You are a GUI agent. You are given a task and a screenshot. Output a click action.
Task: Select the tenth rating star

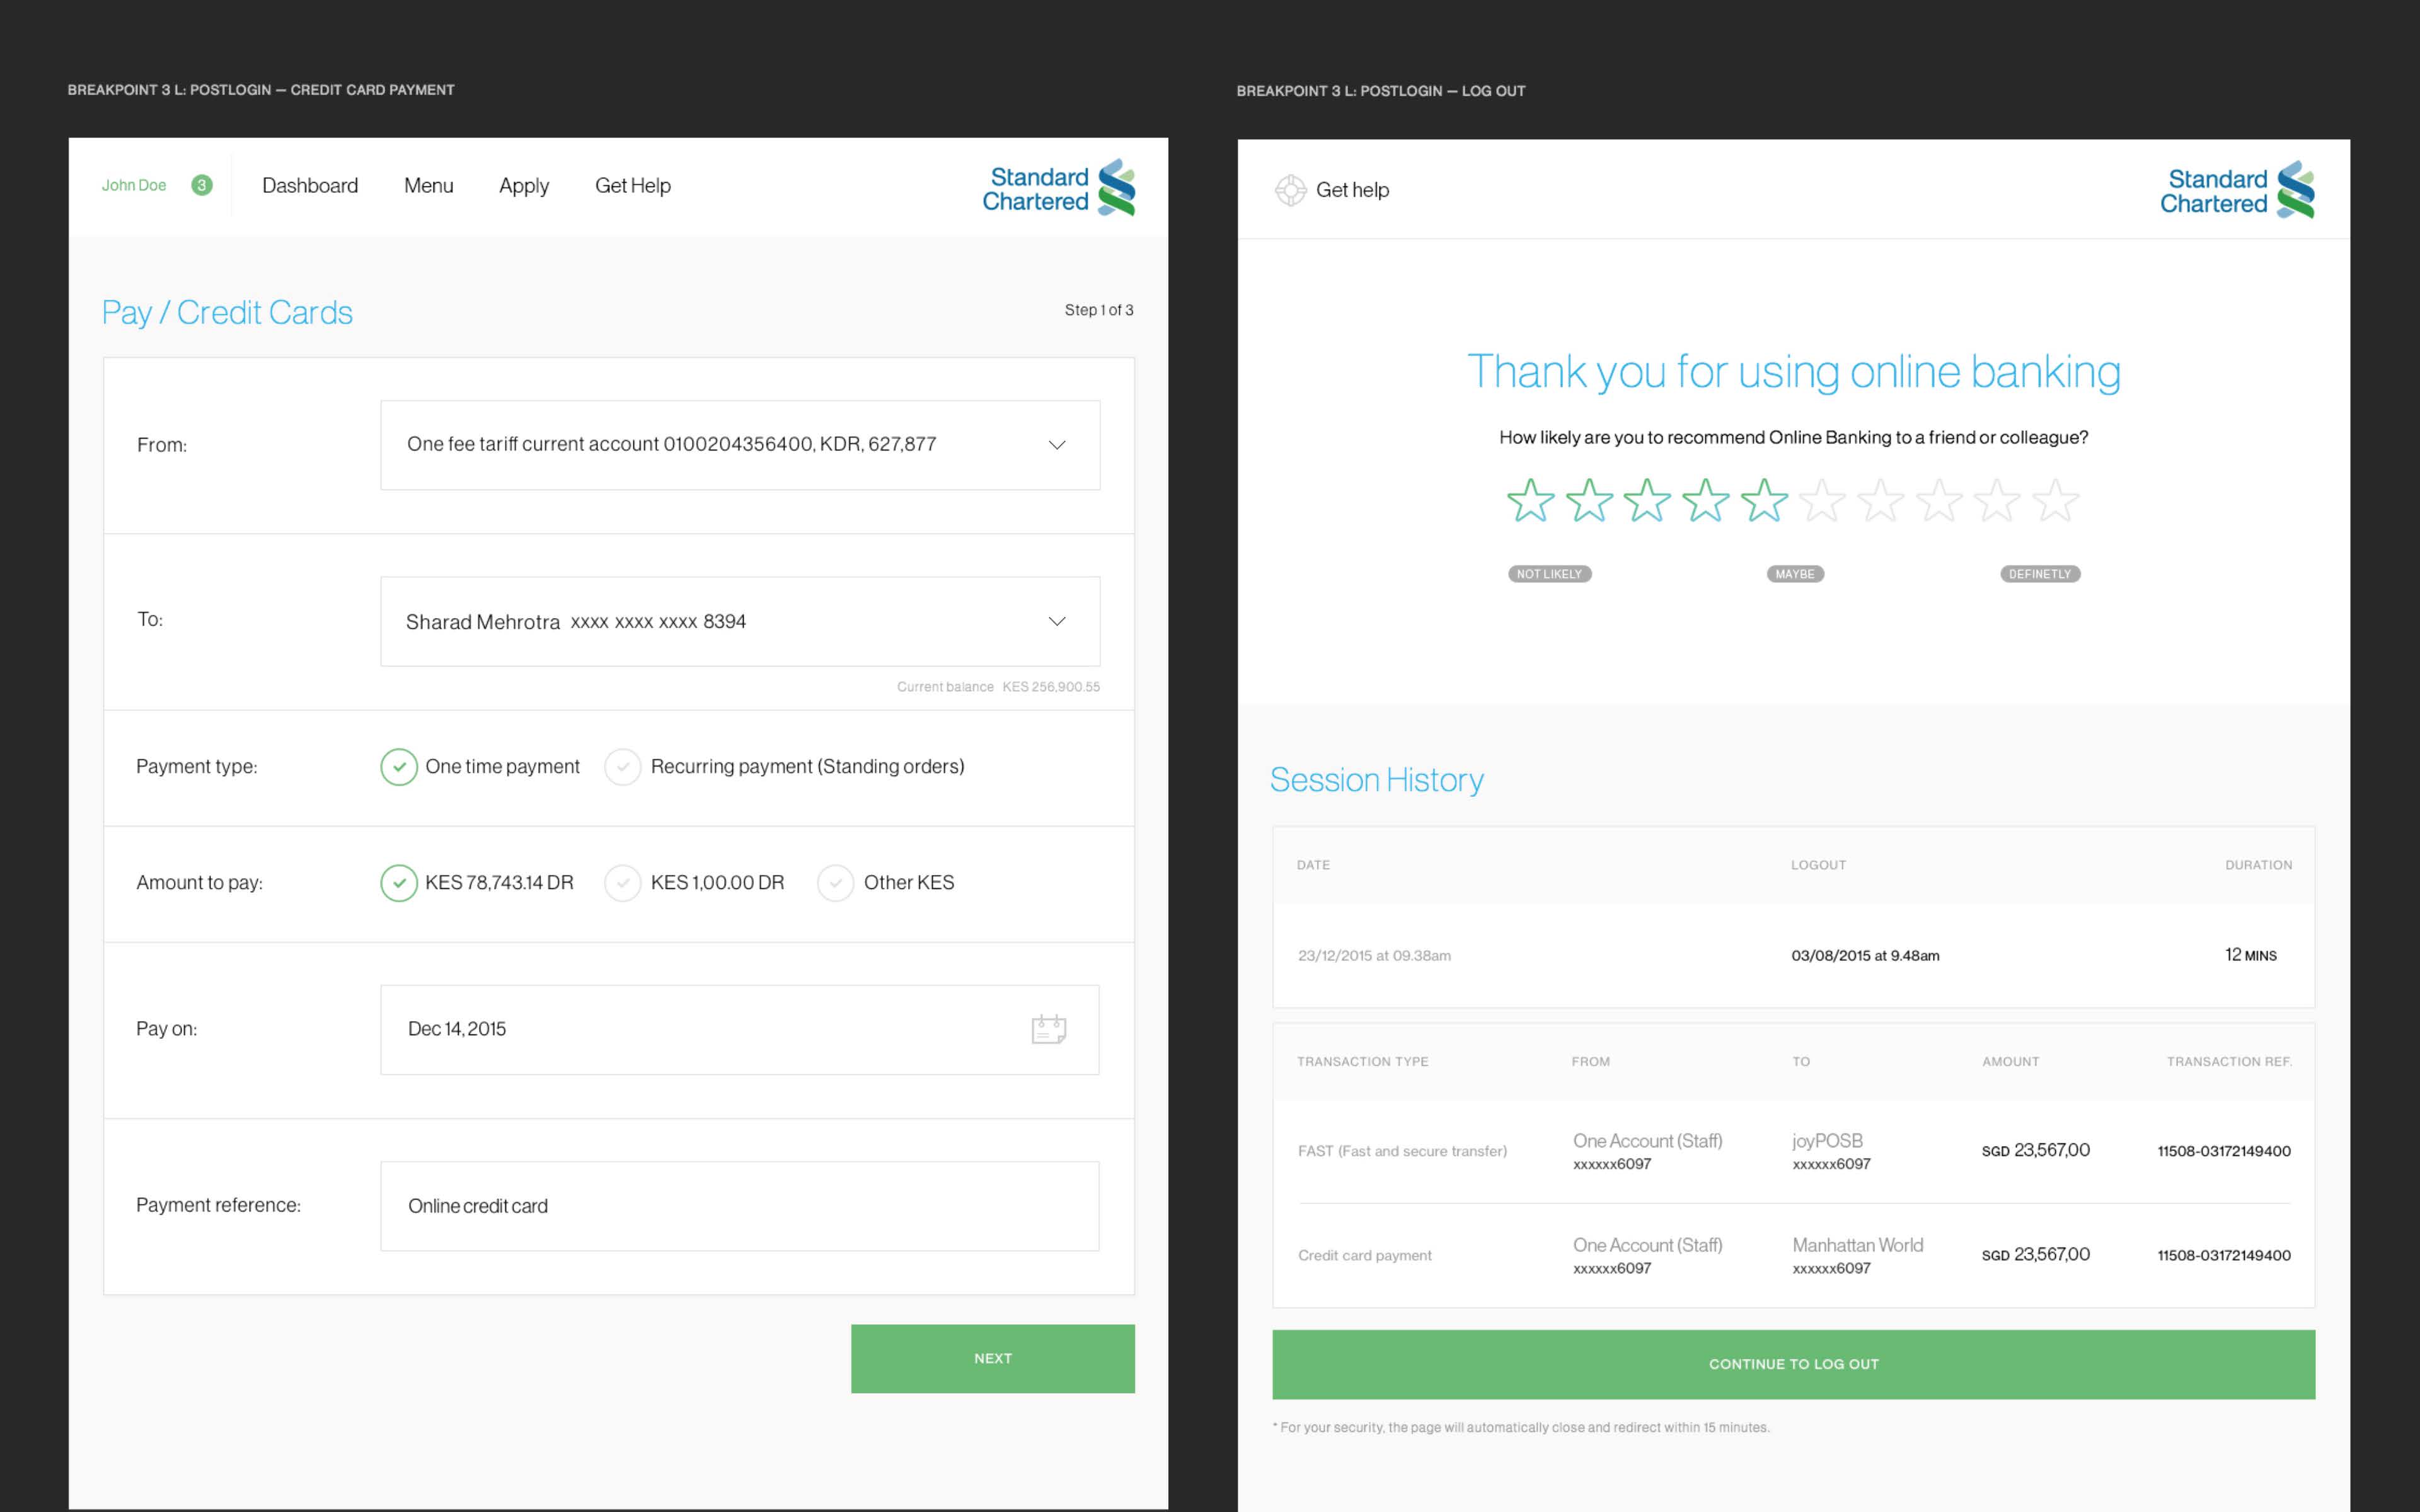click(2056, 500)
